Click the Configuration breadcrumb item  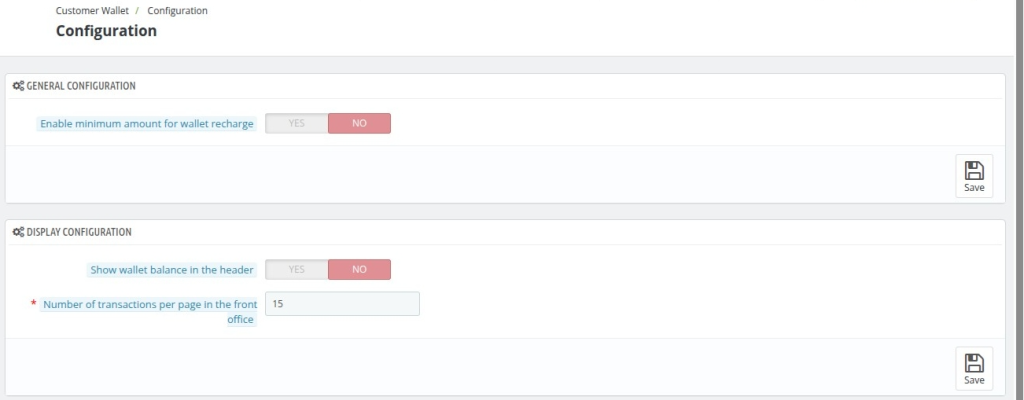(177, 11)
